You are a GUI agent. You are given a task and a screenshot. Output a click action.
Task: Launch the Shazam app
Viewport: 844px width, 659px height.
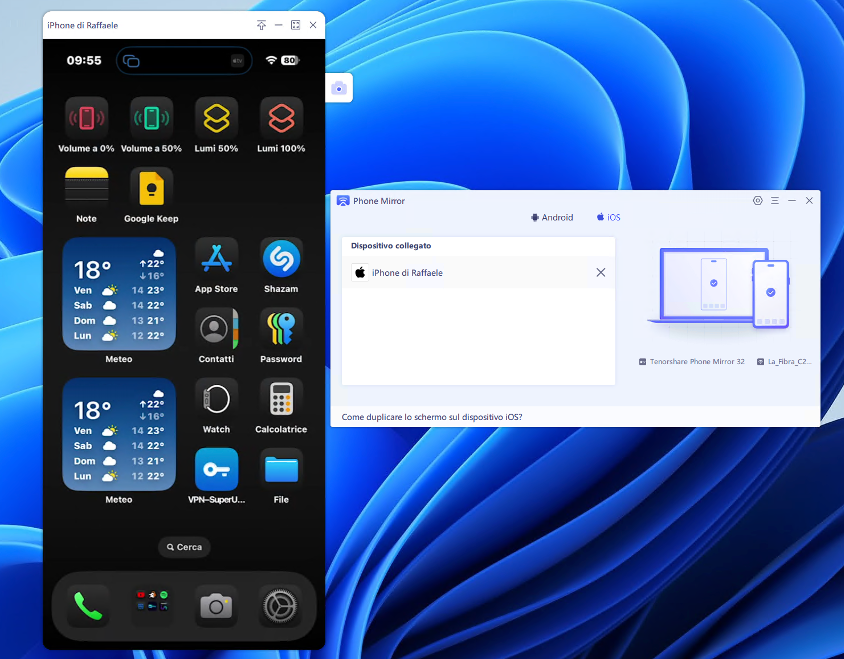(281, 258)
